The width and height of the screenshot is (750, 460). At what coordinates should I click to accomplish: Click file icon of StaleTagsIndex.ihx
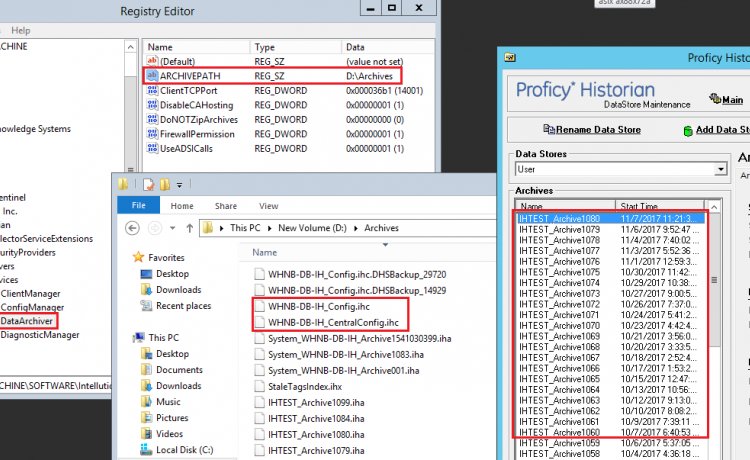click(259, 386)
